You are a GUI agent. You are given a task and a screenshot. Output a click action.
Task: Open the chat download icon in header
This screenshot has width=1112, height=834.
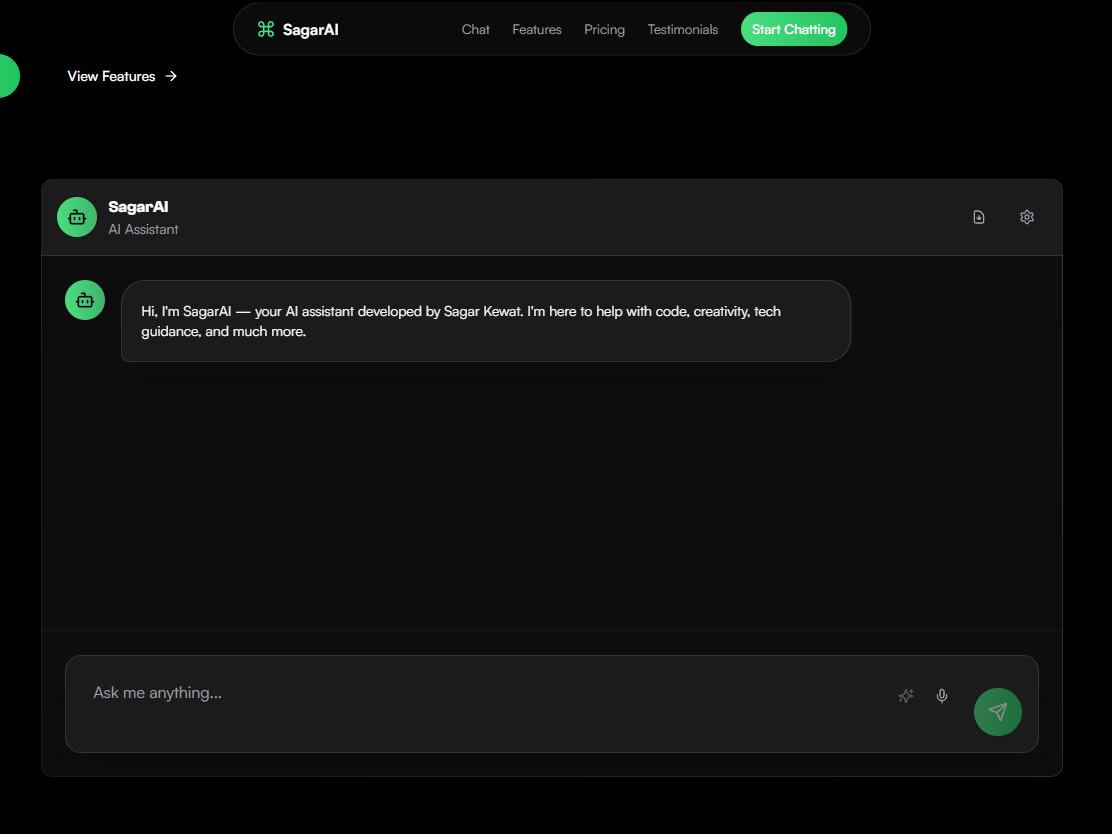(x=979, y=217)
